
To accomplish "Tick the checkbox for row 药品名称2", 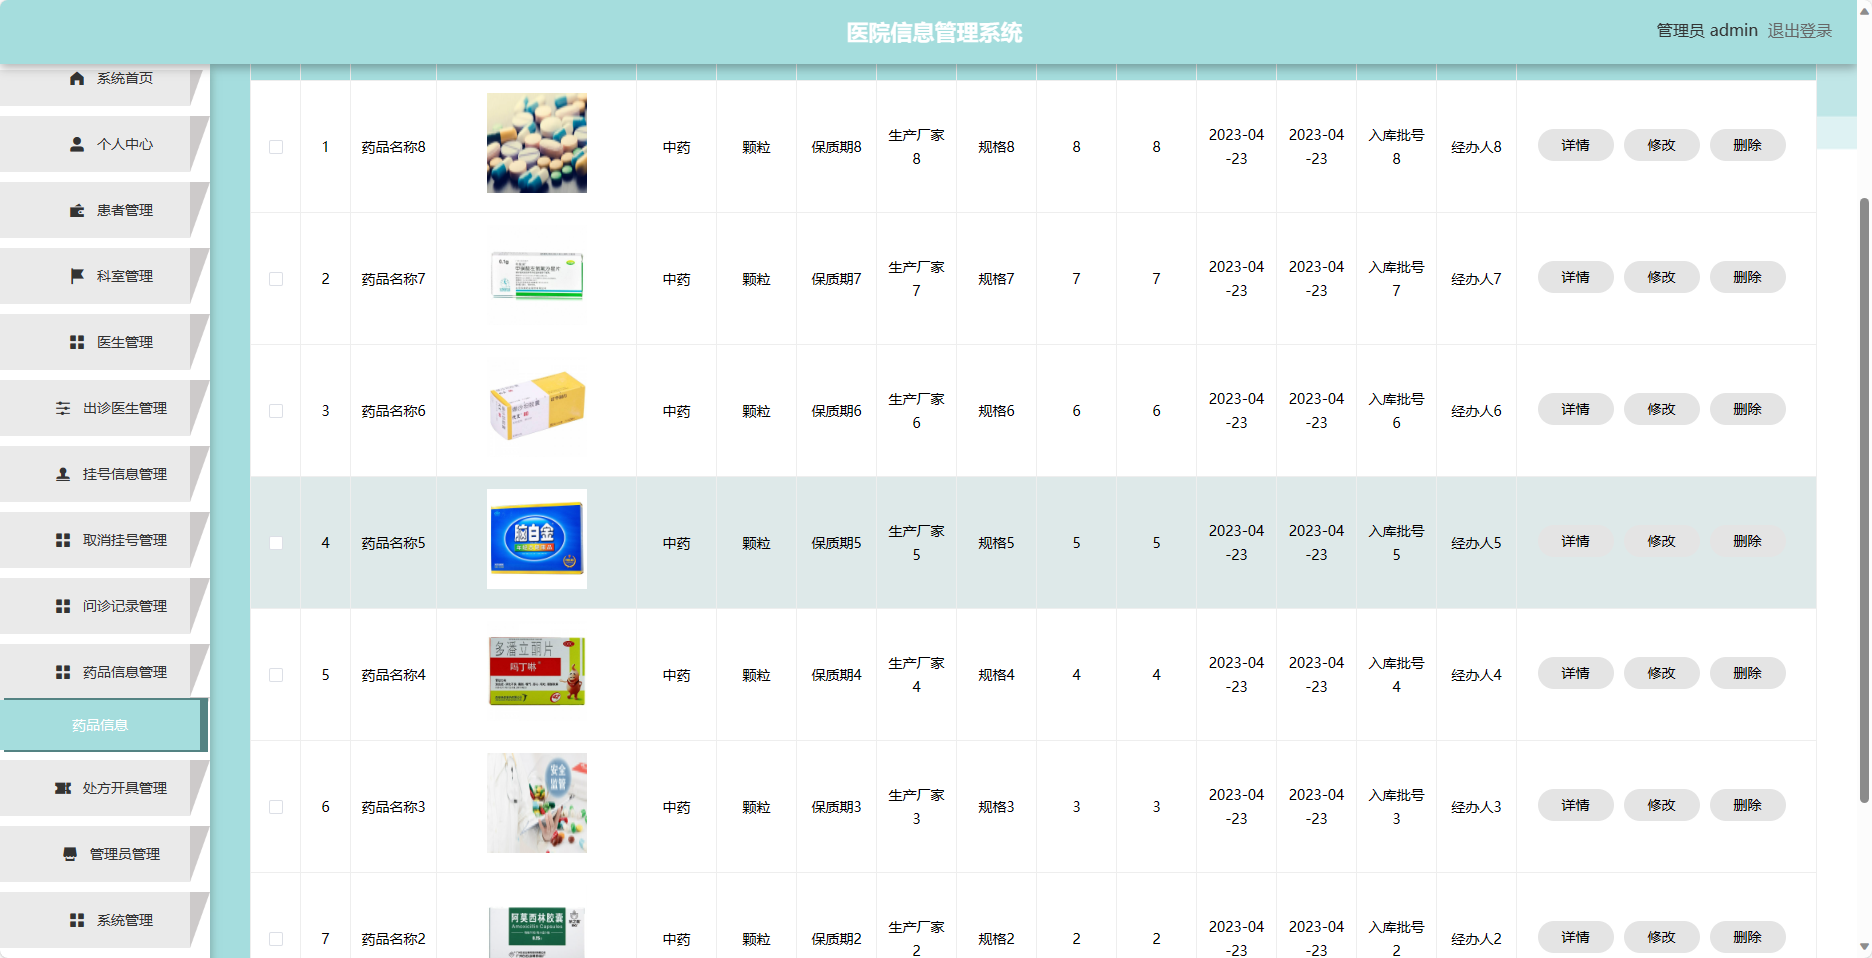I will coord(276,939).
